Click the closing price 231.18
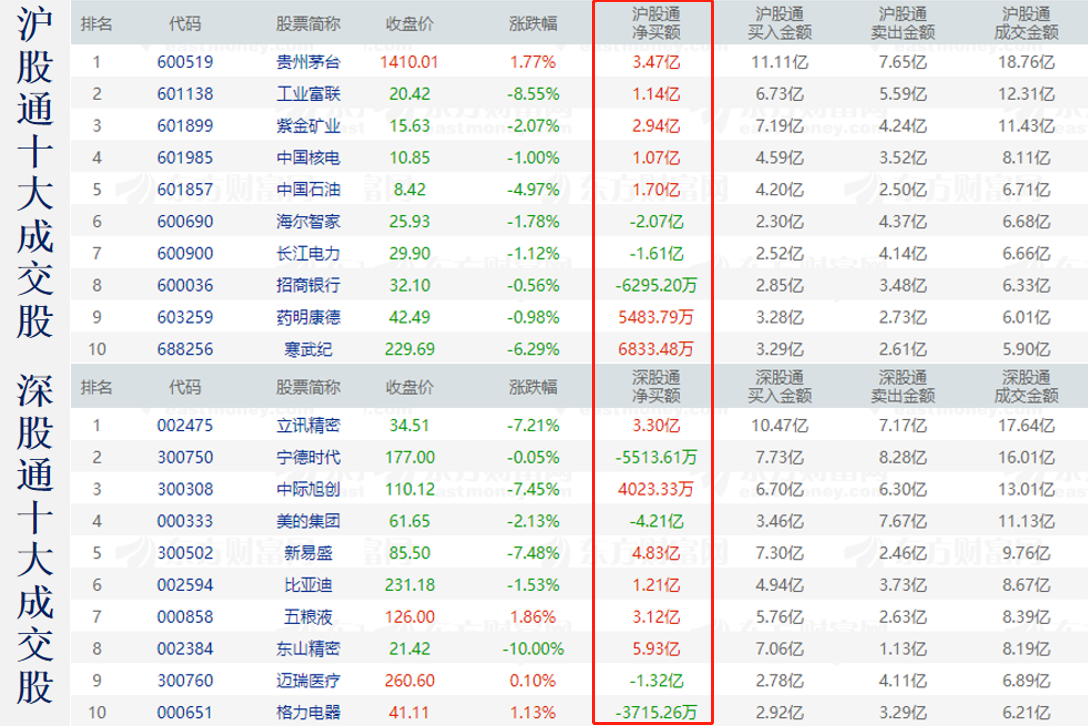Viewport: 1088px width, 726px height. (409, 585)
